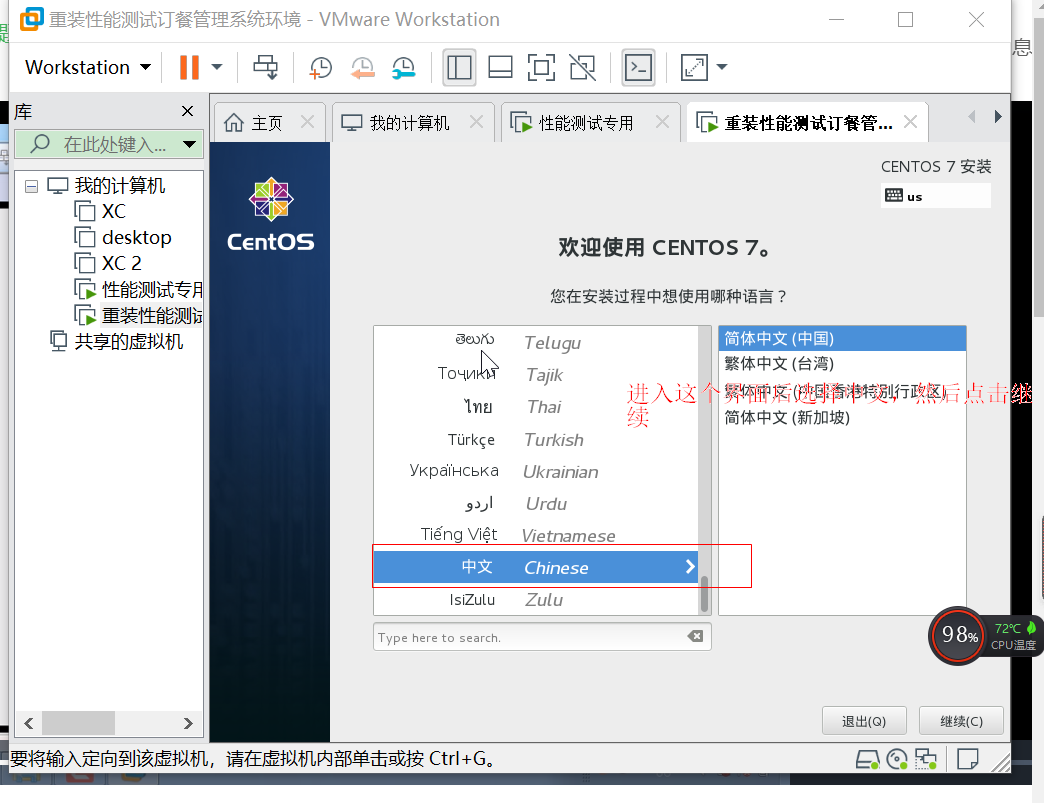Enter full screen mode icon
Screen dimensions: 1044x803
click(541, 67)
